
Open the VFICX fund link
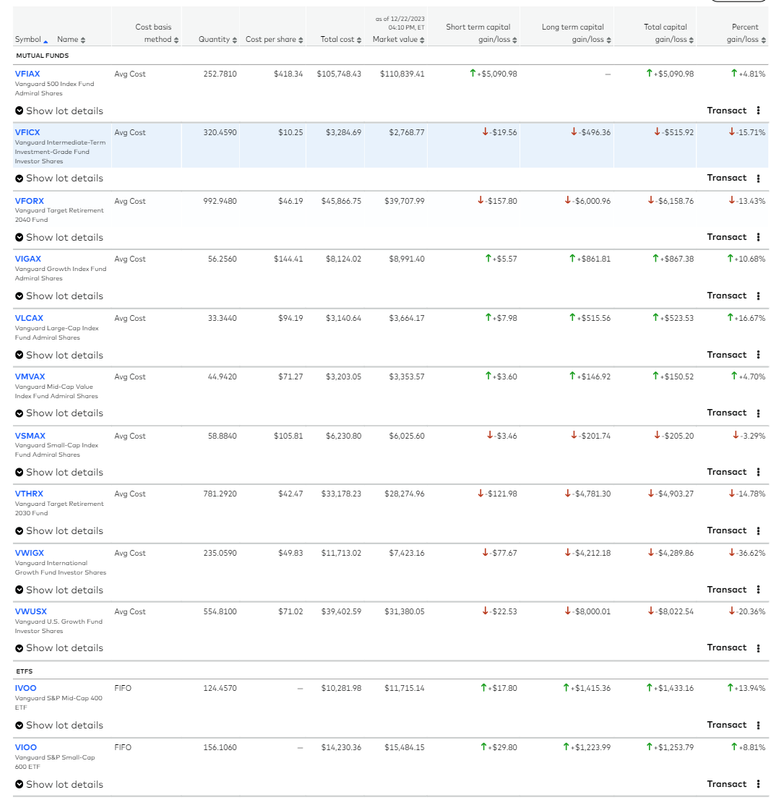pyautogui.click(x=27, y=133)
